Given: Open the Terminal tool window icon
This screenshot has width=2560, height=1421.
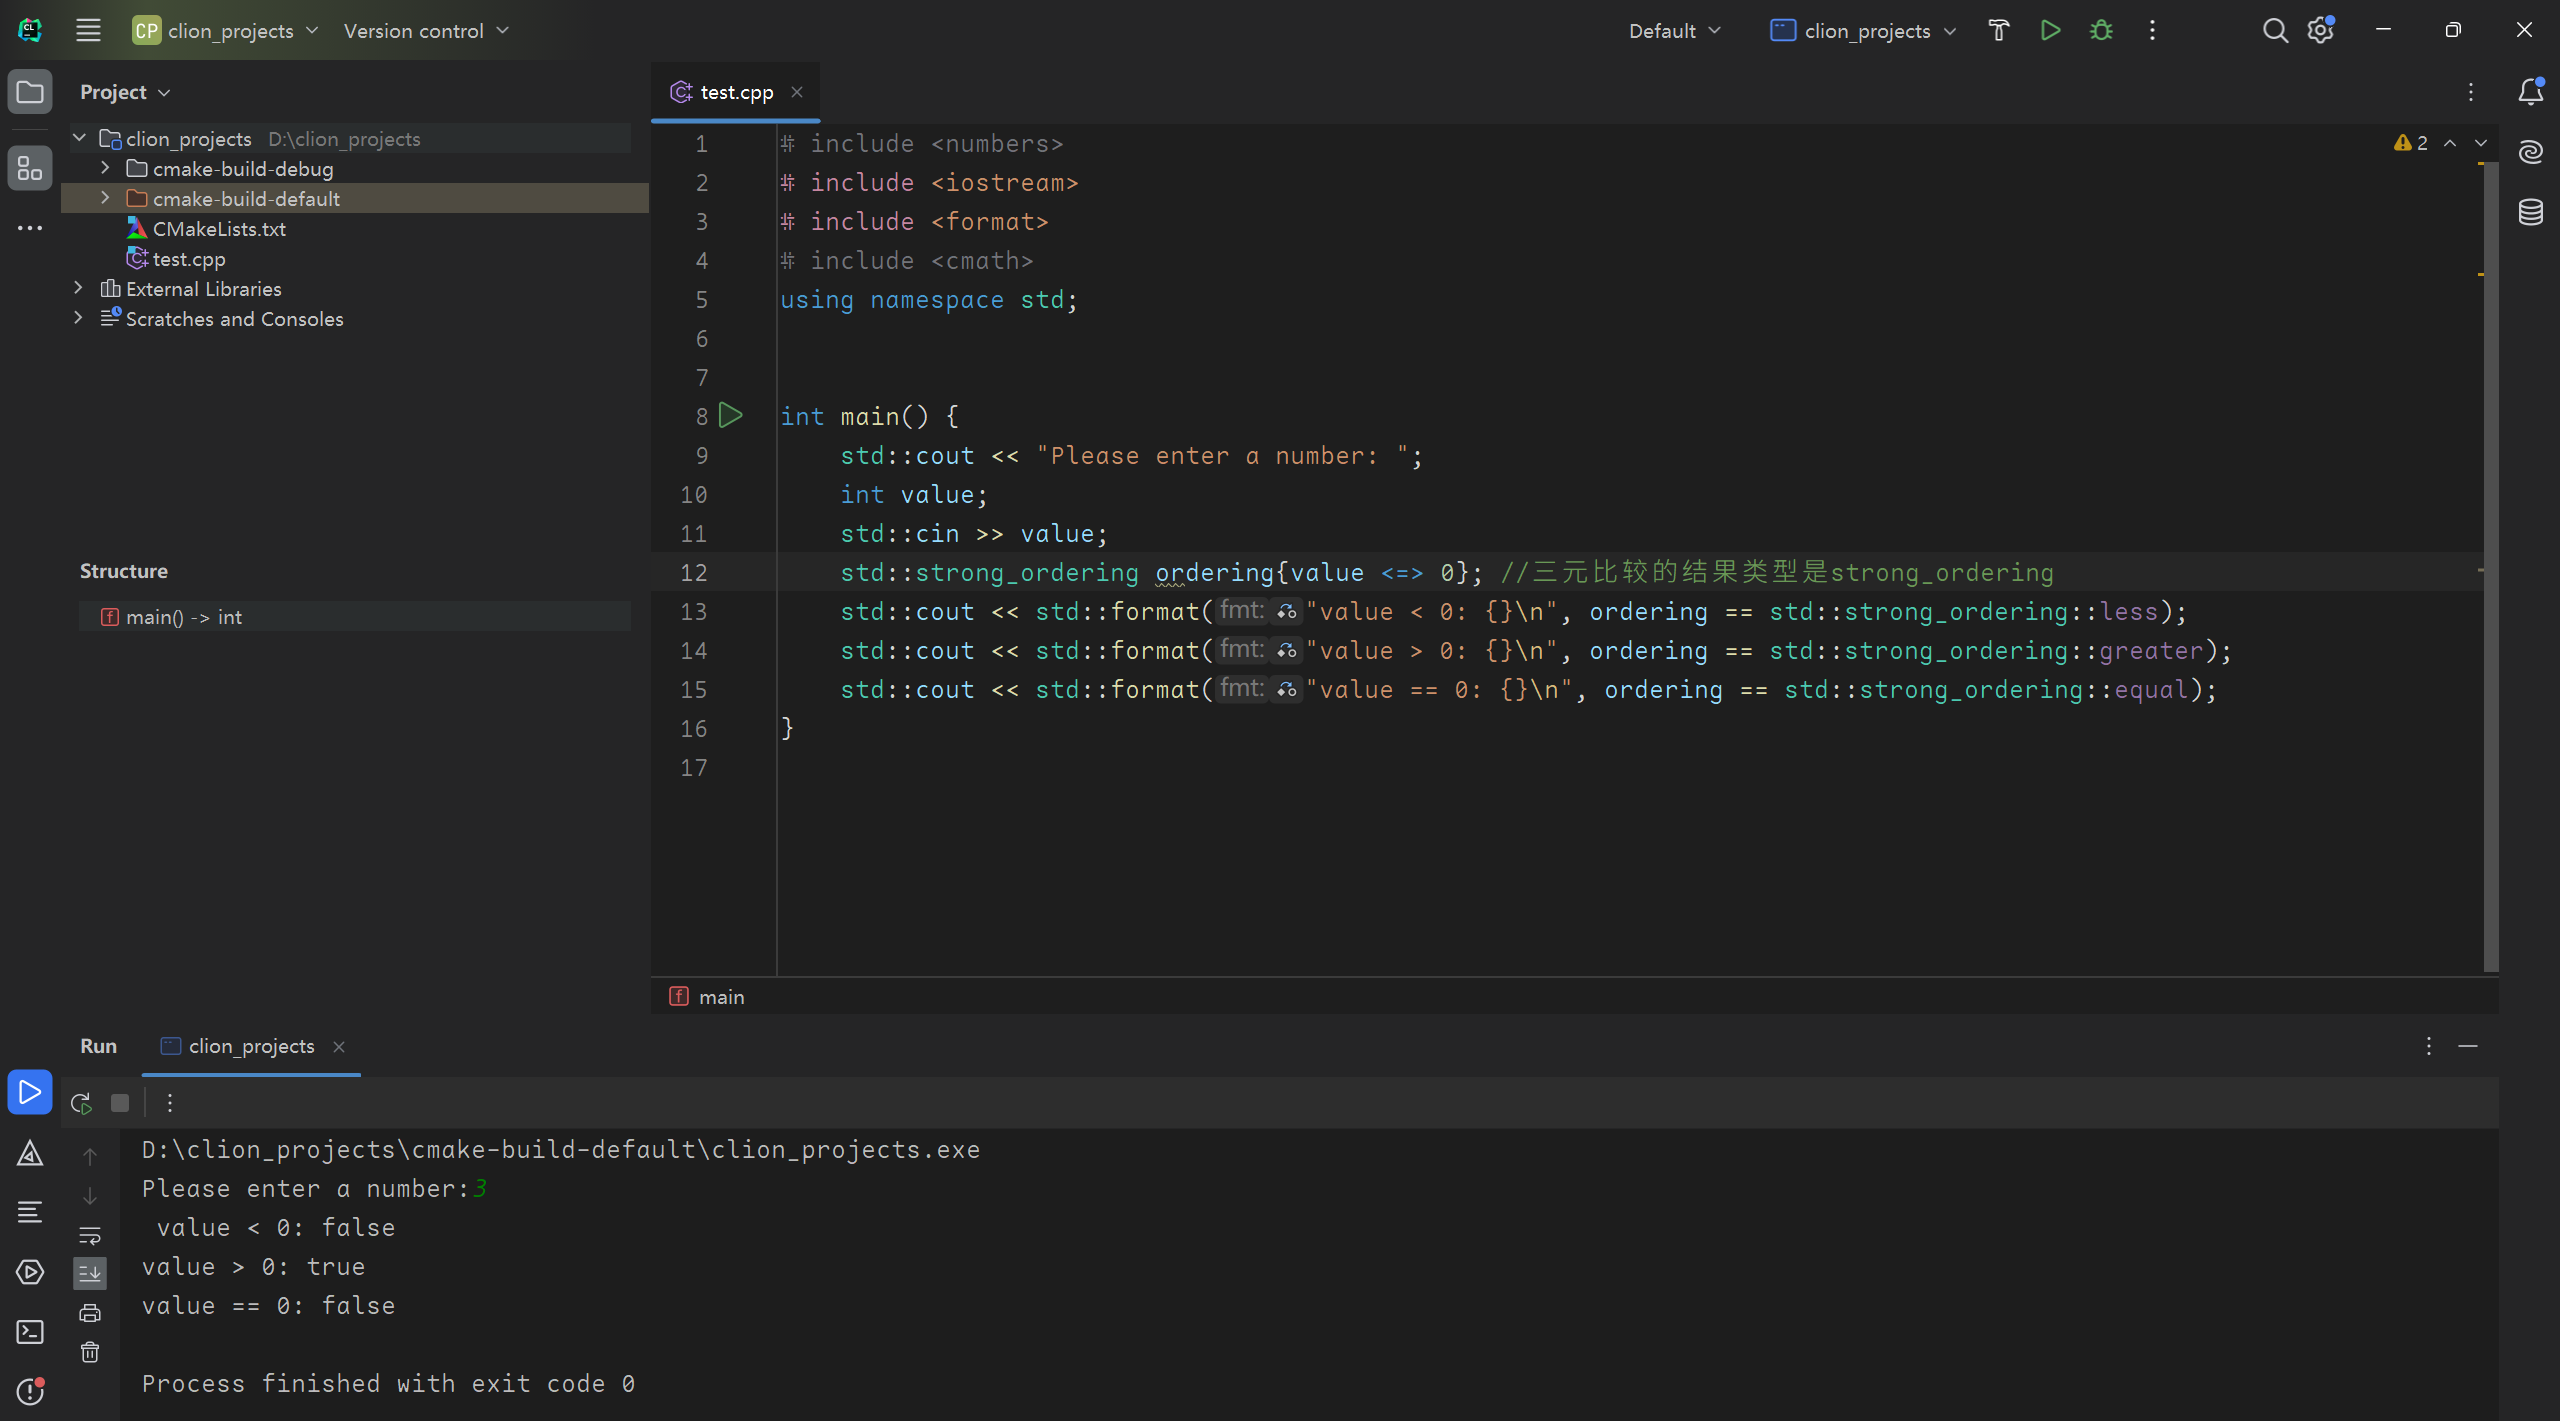Looking at the screenshot, I should (x=30, y=1332).
